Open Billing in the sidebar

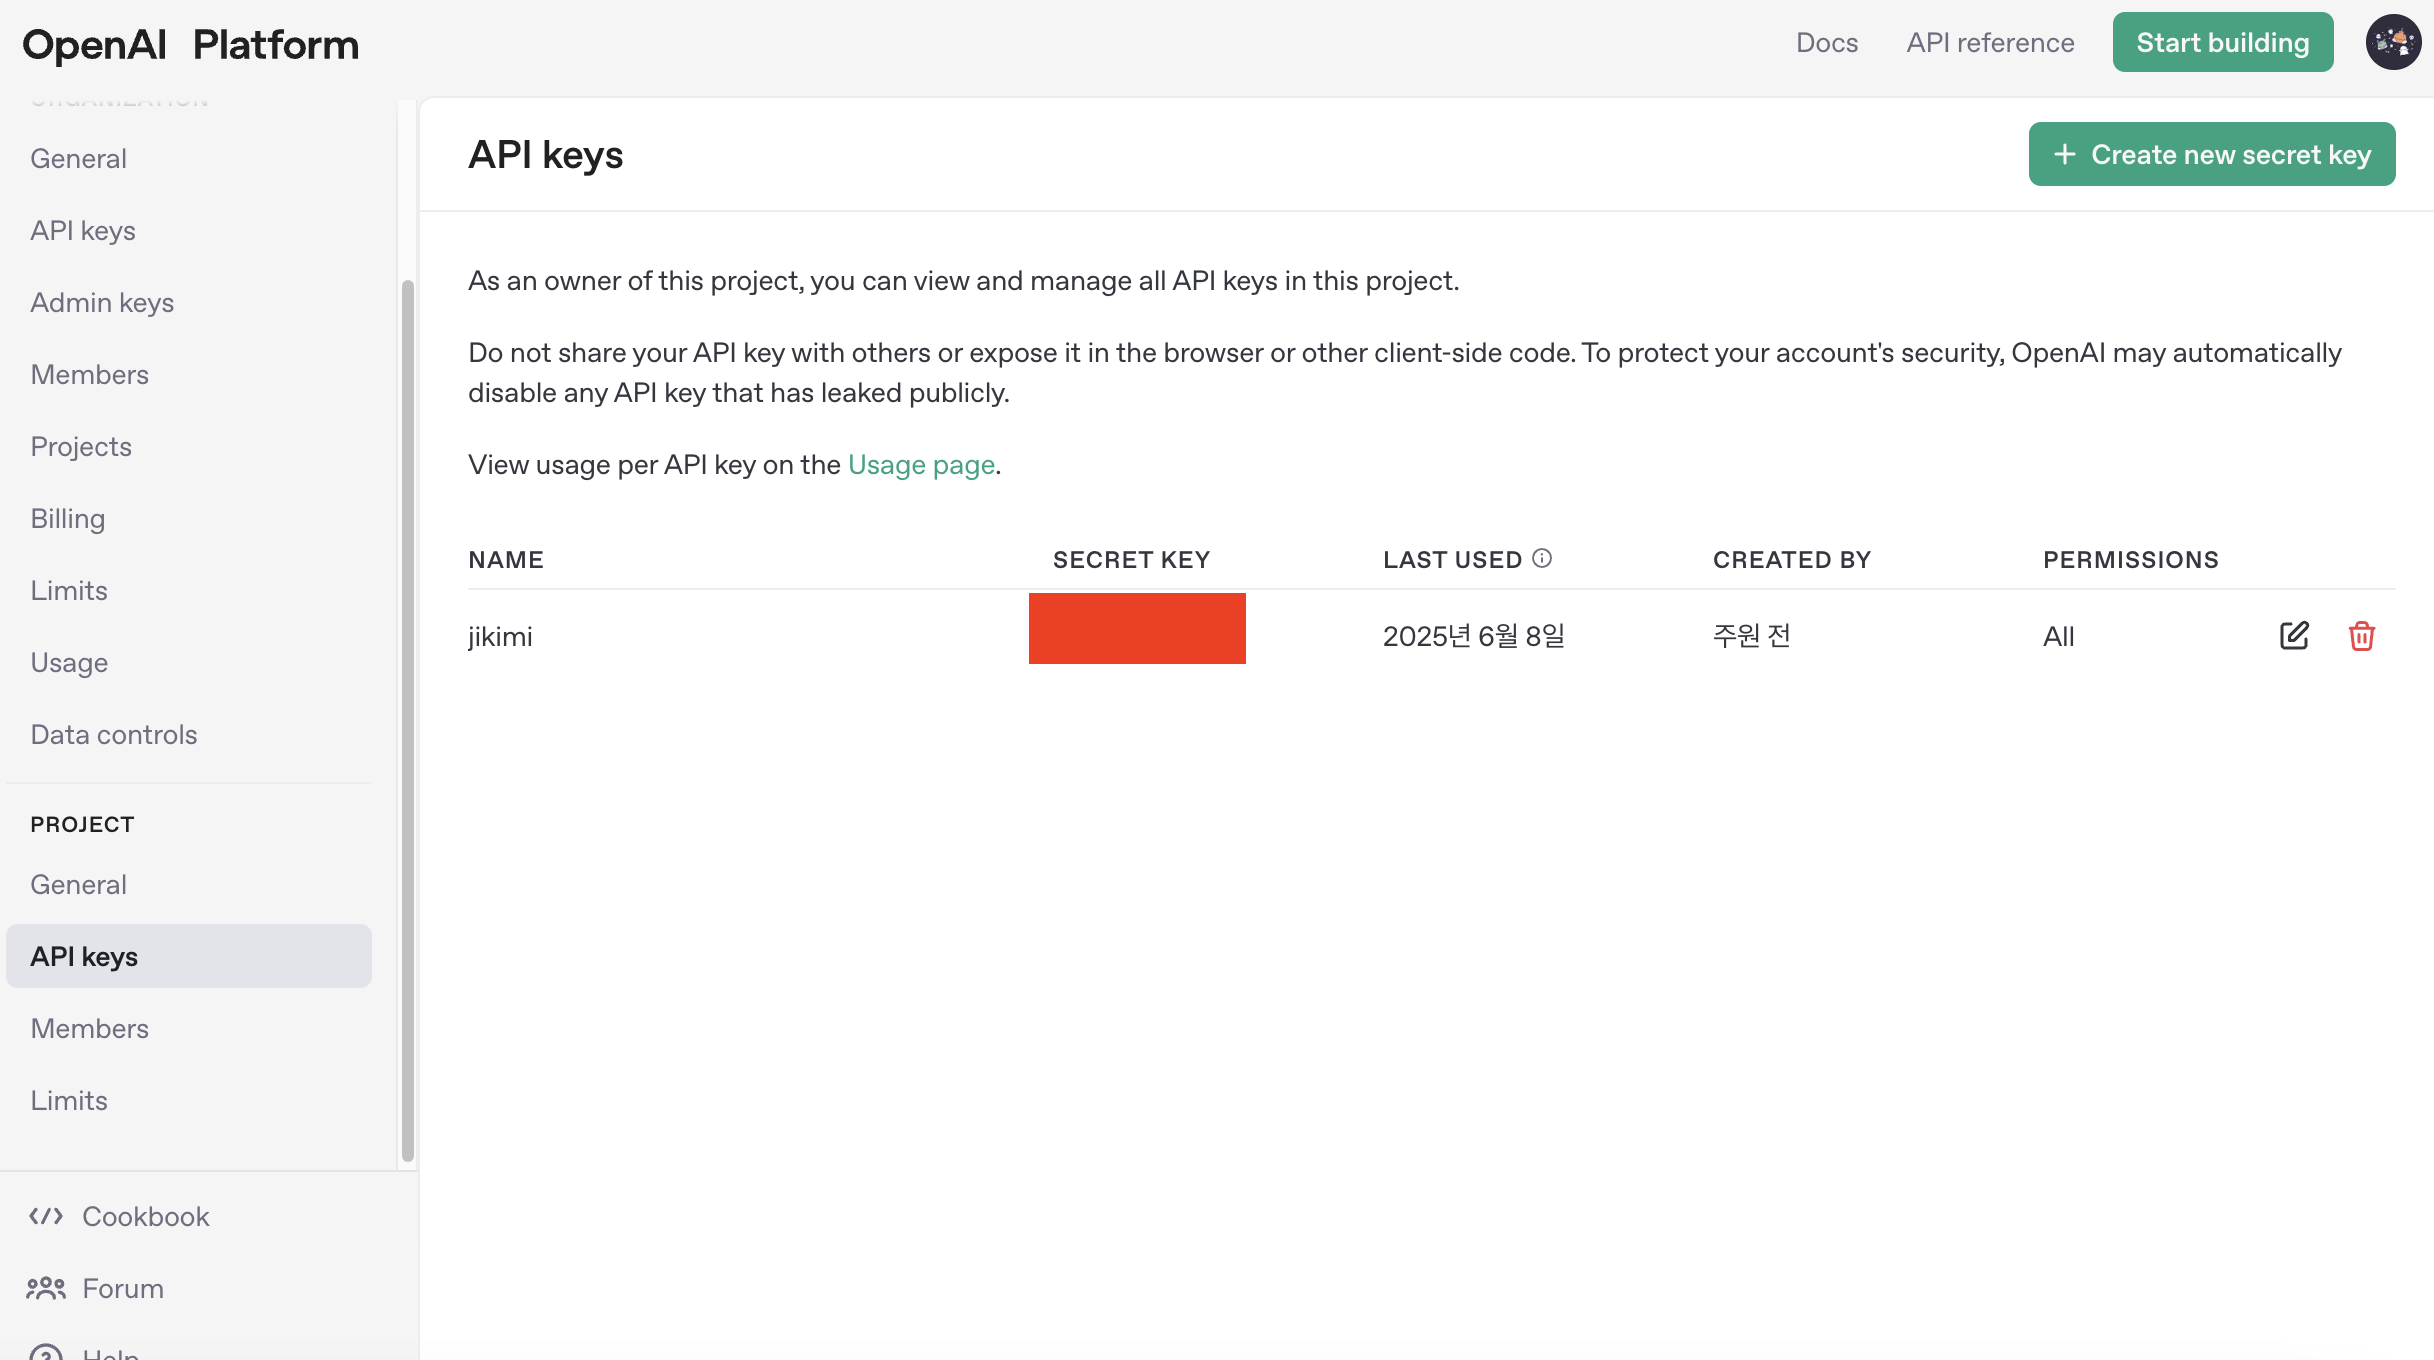[x=68, y=519]
